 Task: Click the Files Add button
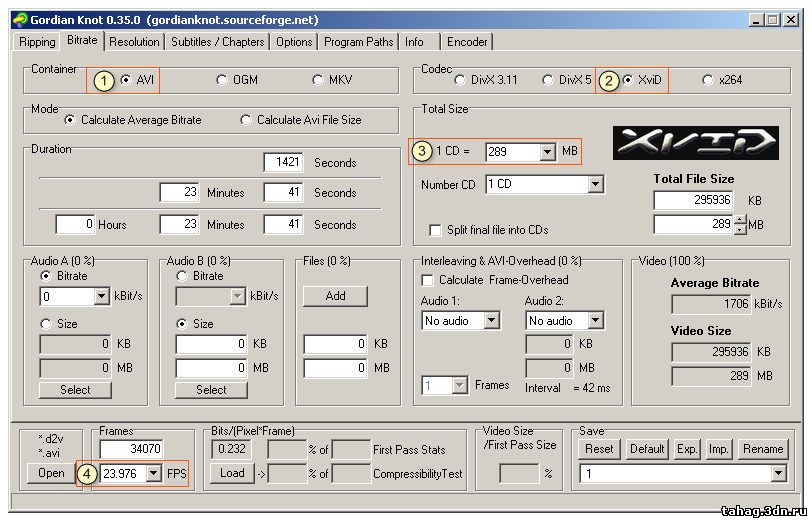(x=335, y=296)
